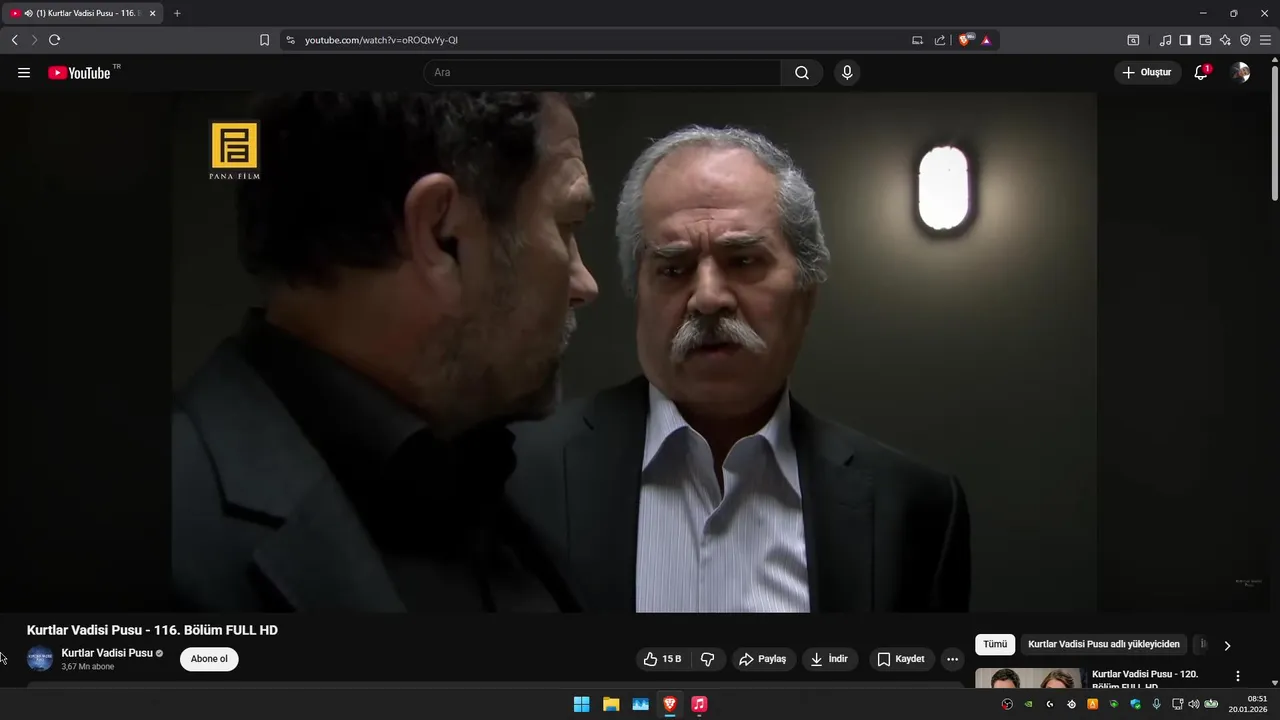Screen dimensions: 1280x720
Task: Save the video with Kaydet
Action: (x=901, y=659)
